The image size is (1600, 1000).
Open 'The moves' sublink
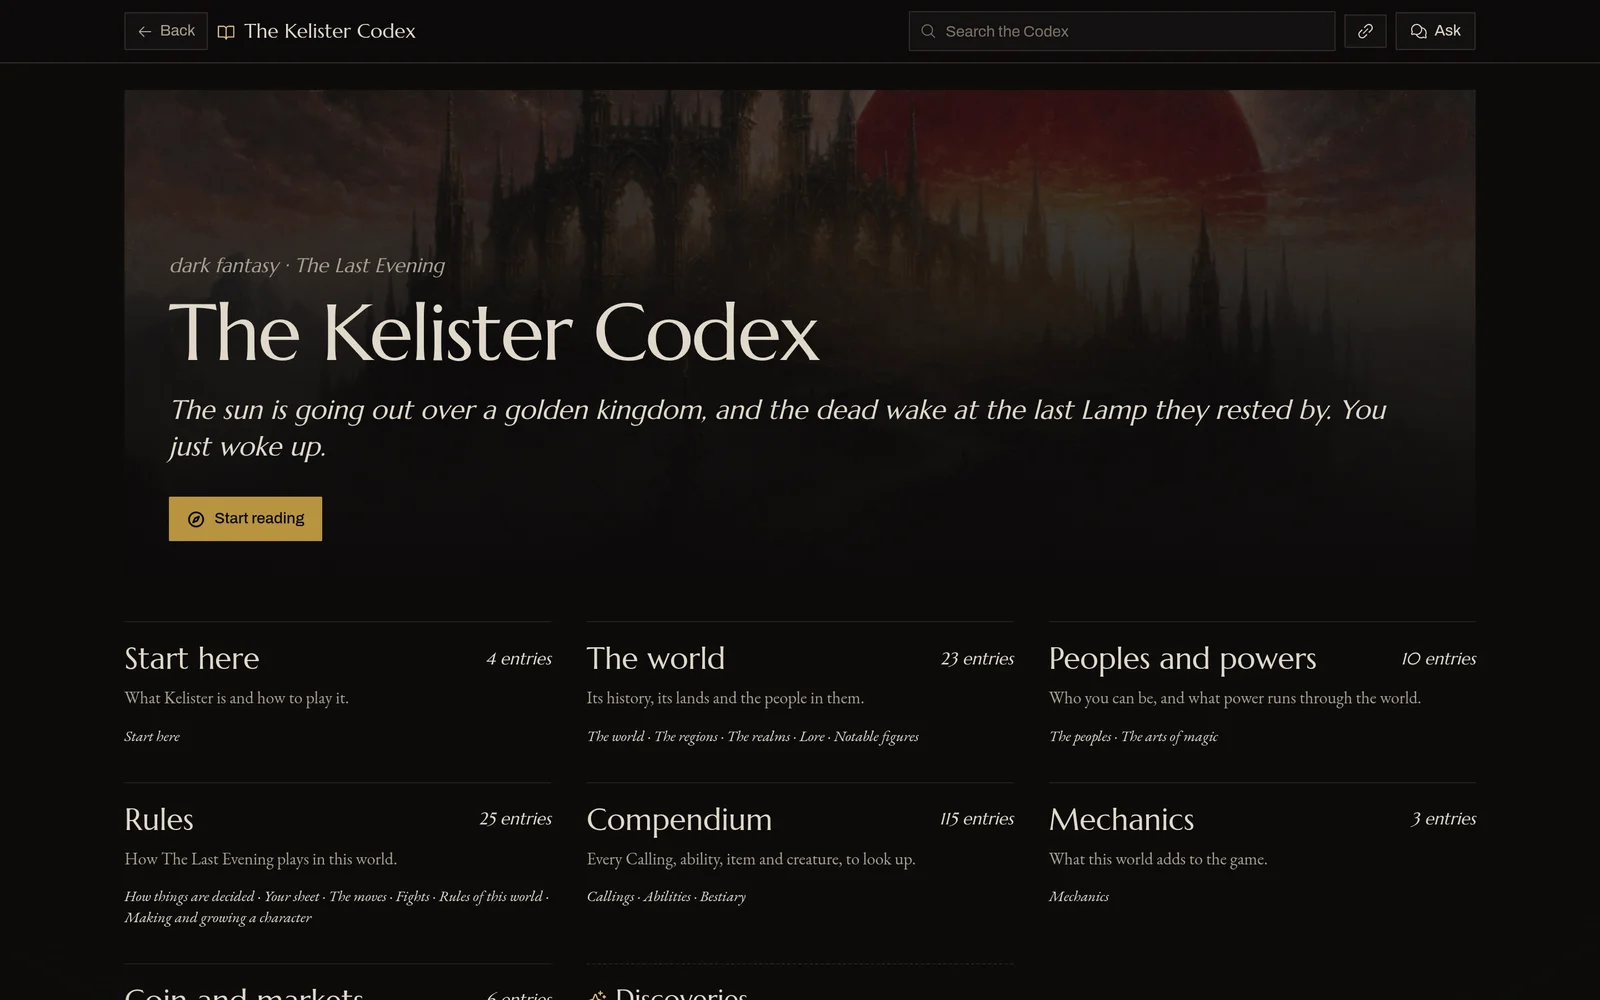click(358, 897)
